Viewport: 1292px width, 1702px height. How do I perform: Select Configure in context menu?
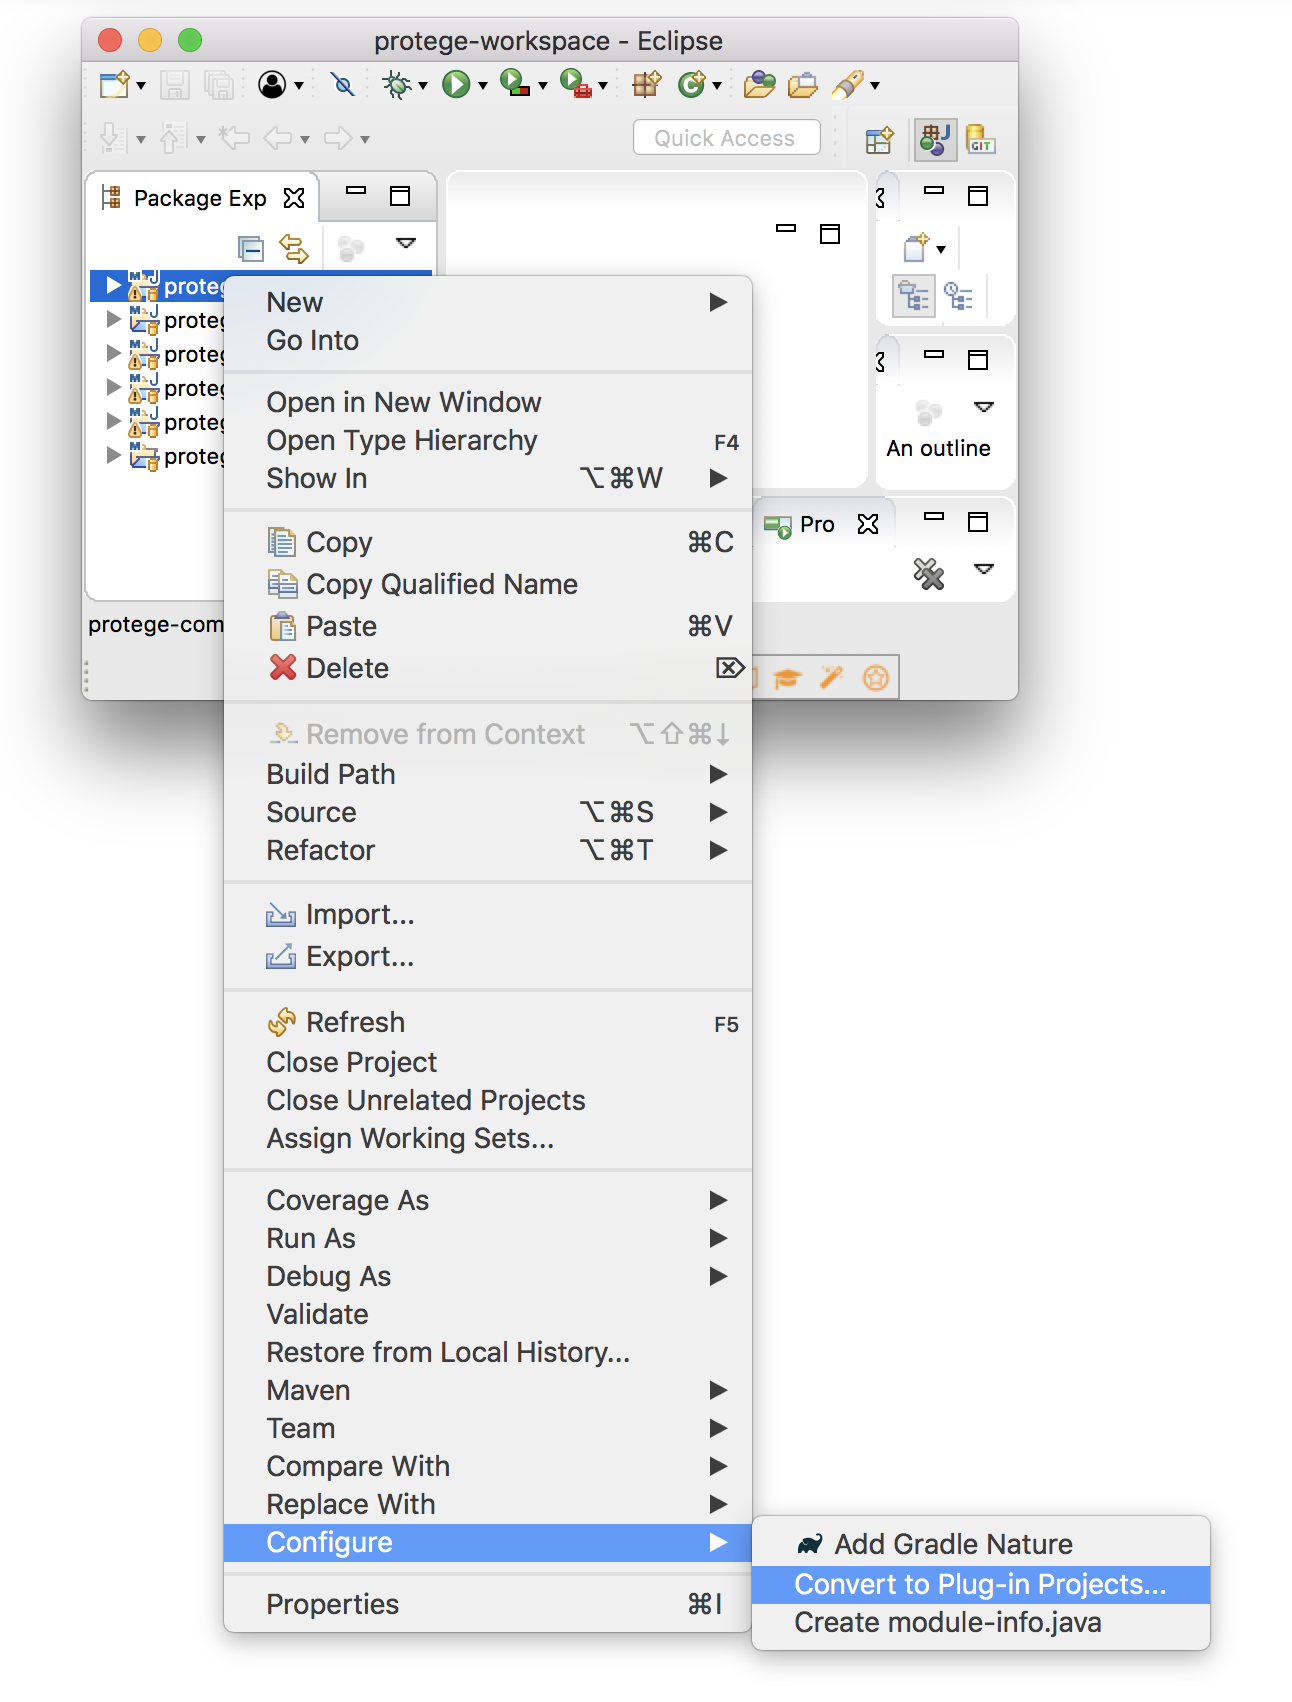[x=488, y=1542]
